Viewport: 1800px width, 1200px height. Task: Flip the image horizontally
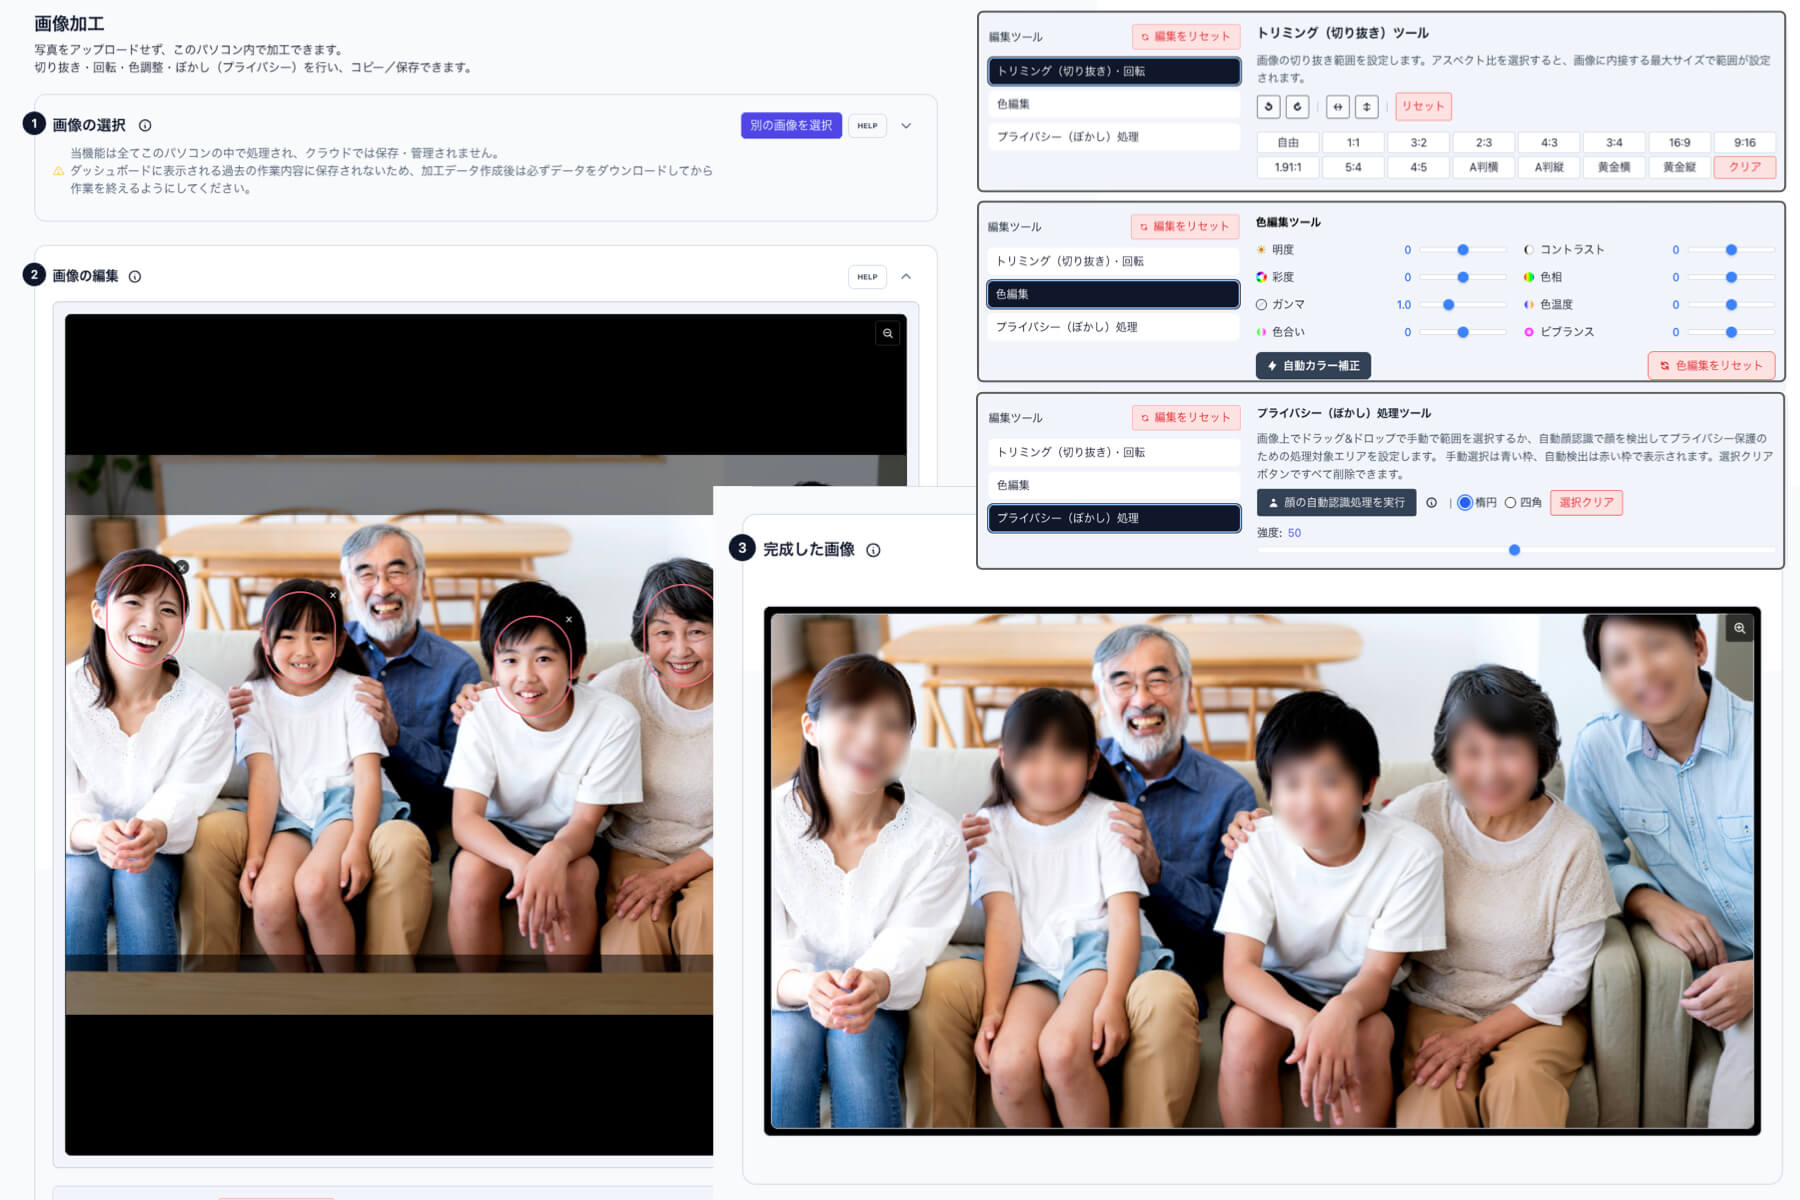click(x=1338, y=106)
